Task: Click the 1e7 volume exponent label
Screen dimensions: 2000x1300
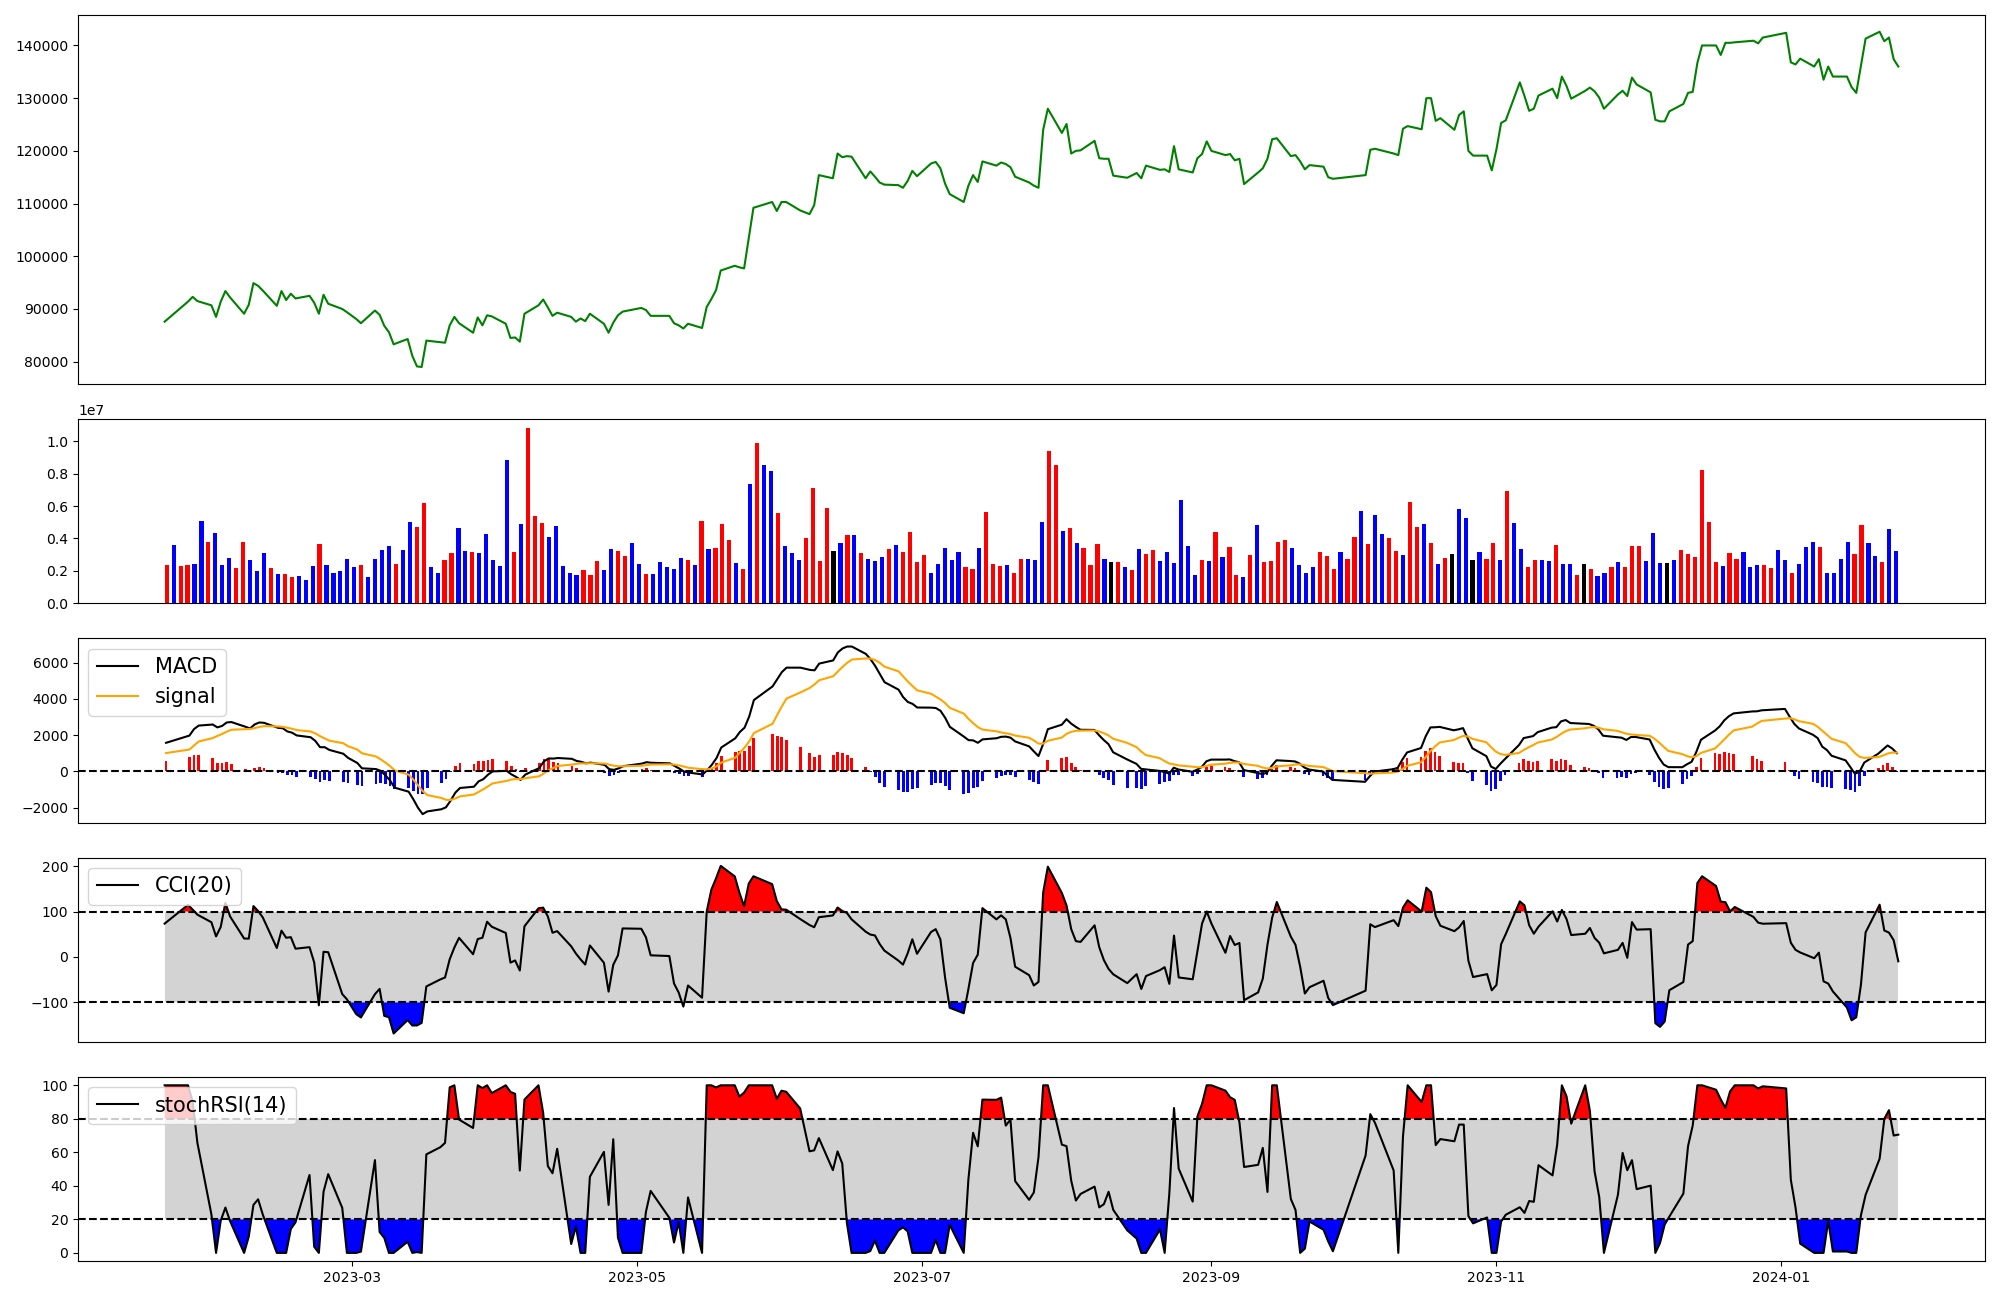Action: point(92,411)
